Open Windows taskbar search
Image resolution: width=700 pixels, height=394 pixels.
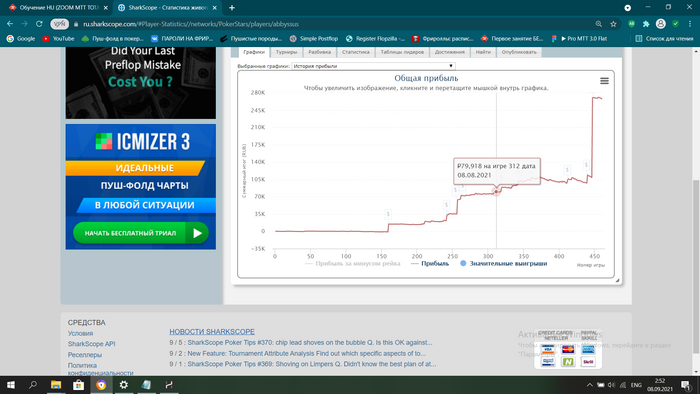pos(33,385)
